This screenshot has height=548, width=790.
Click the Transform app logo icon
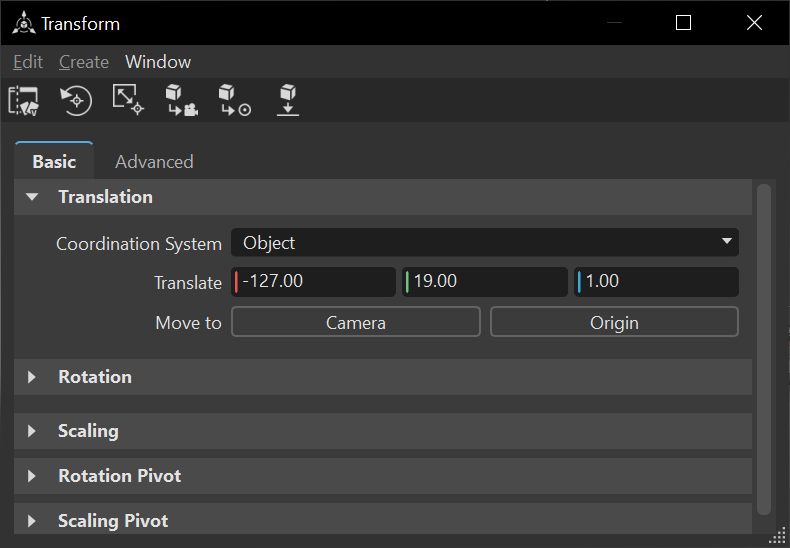click(x=24, y=23)
